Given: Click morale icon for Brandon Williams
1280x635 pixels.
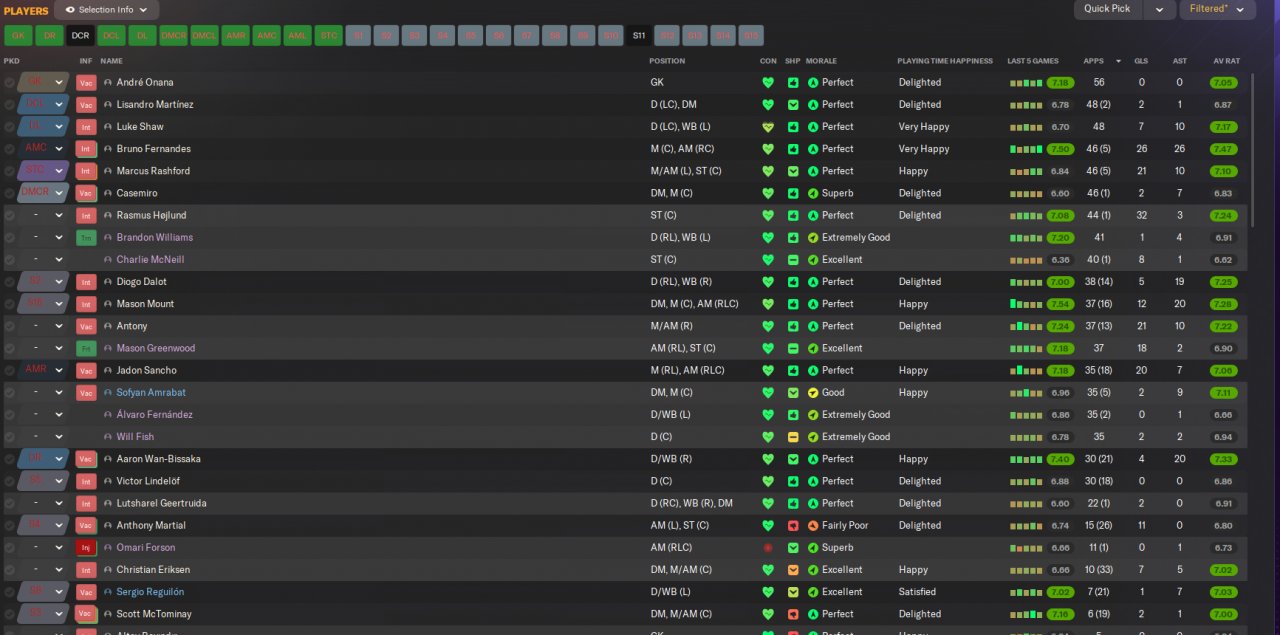Looking at the screenshot, I should click(x=813, y=238).
